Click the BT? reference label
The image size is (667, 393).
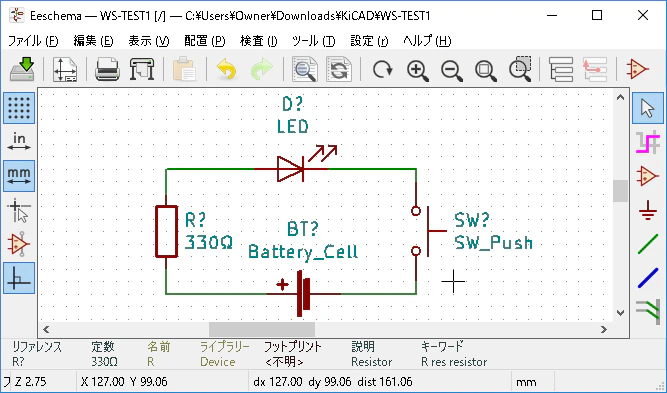coord(302,229)
